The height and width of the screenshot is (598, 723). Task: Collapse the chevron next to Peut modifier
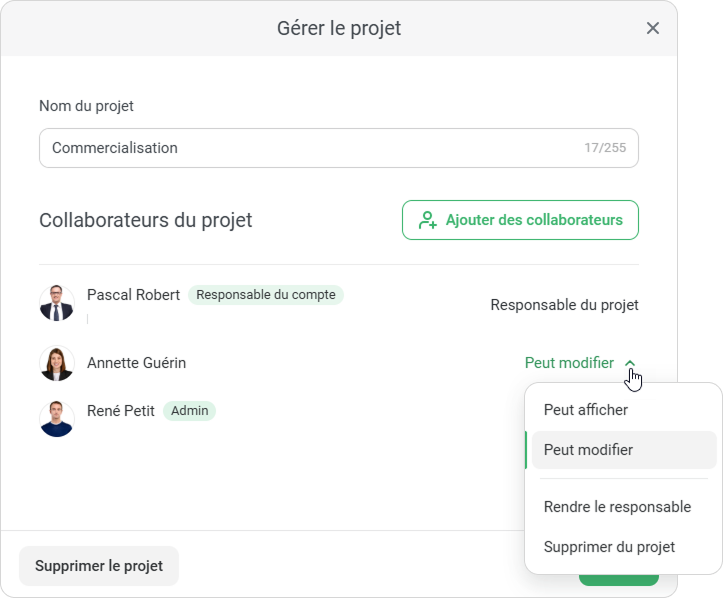point(630,364)
